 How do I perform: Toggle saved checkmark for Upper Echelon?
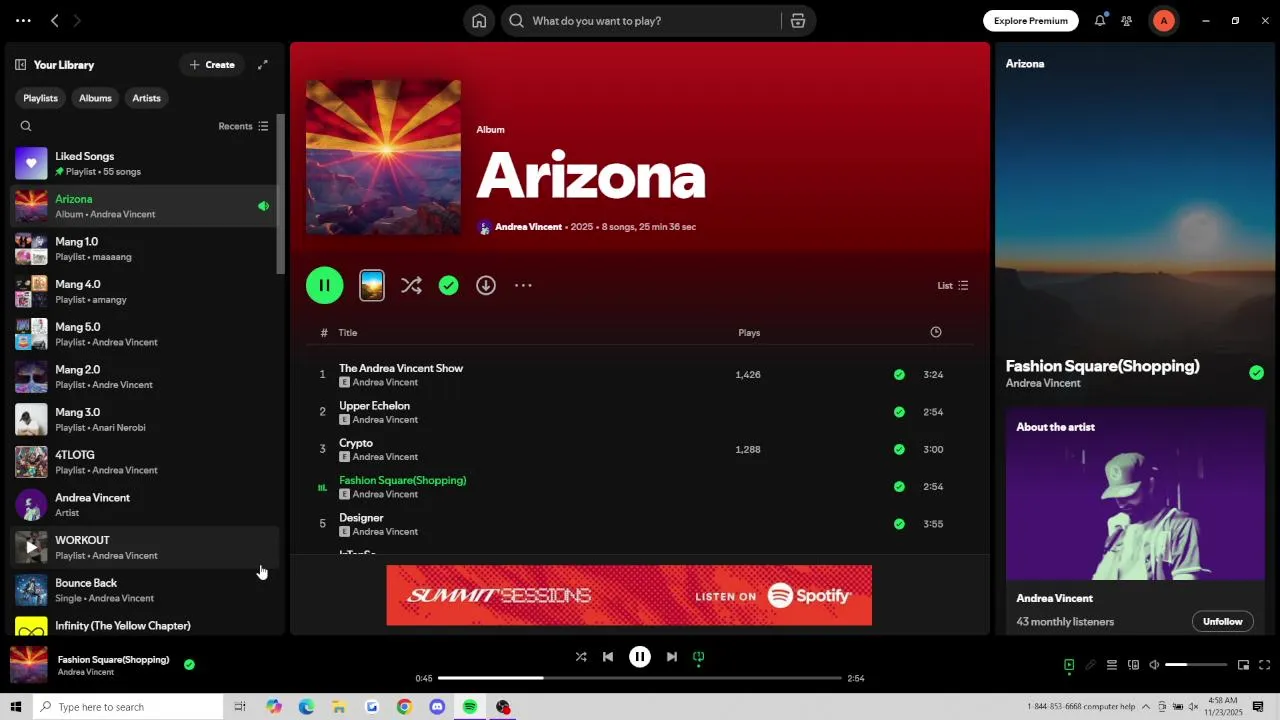point(899,412)
